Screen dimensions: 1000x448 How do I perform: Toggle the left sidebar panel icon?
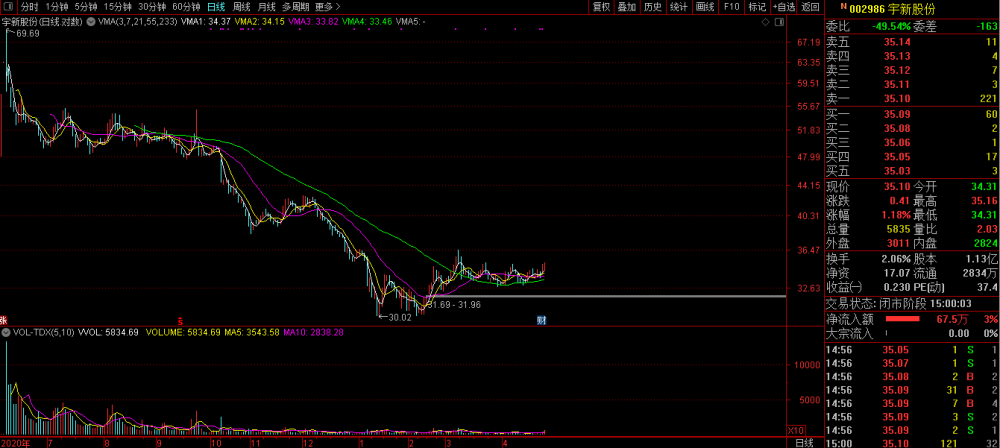7,7
